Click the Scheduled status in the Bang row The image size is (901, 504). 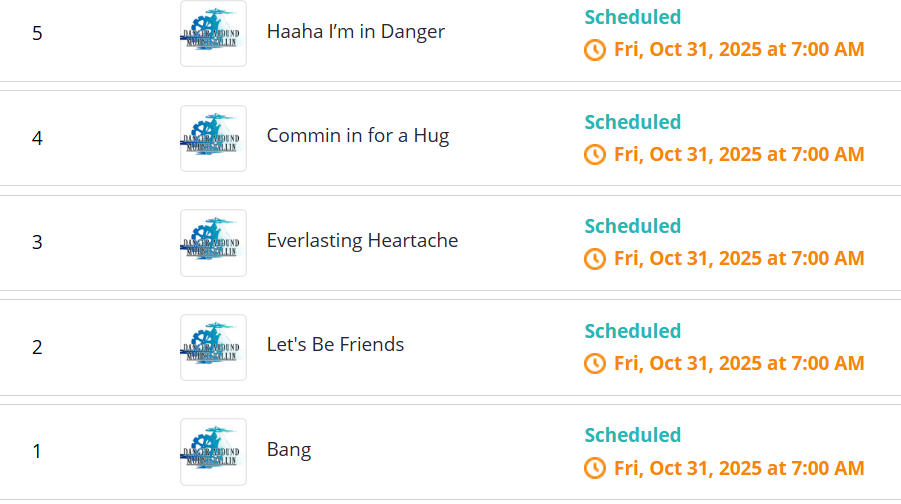[632, 435]
